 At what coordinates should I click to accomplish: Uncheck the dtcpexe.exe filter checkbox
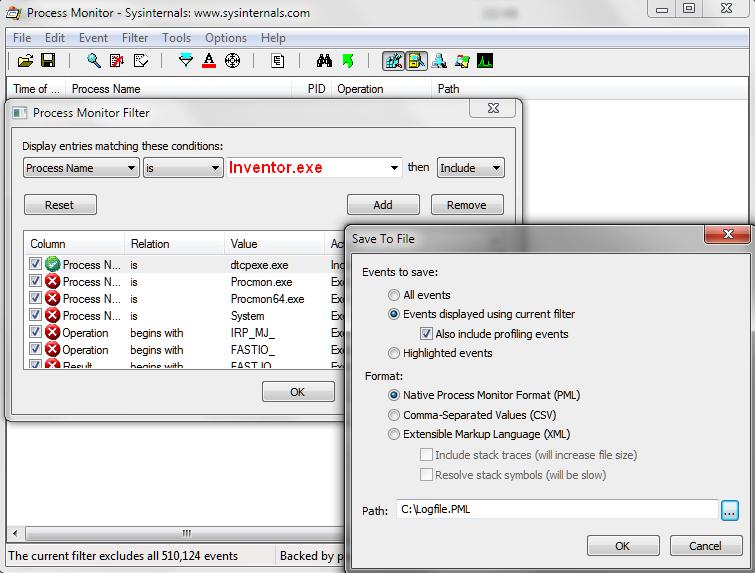[x=35, y=263]
